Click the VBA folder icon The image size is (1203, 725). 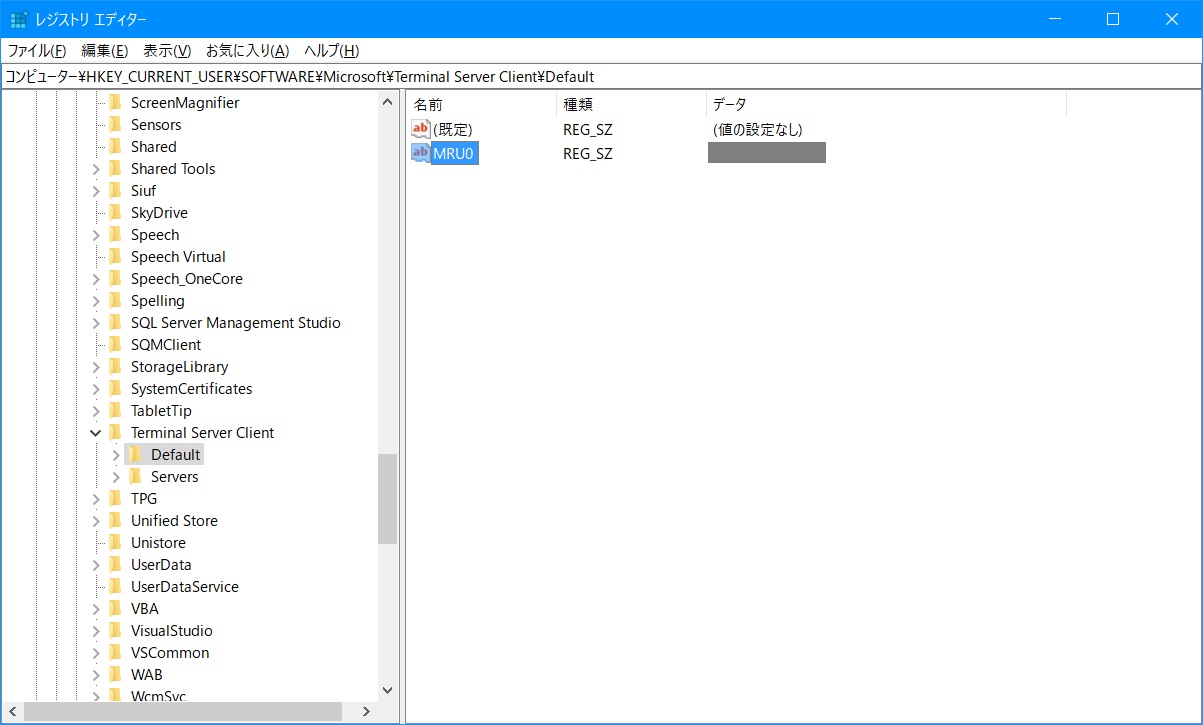[117, 608]
